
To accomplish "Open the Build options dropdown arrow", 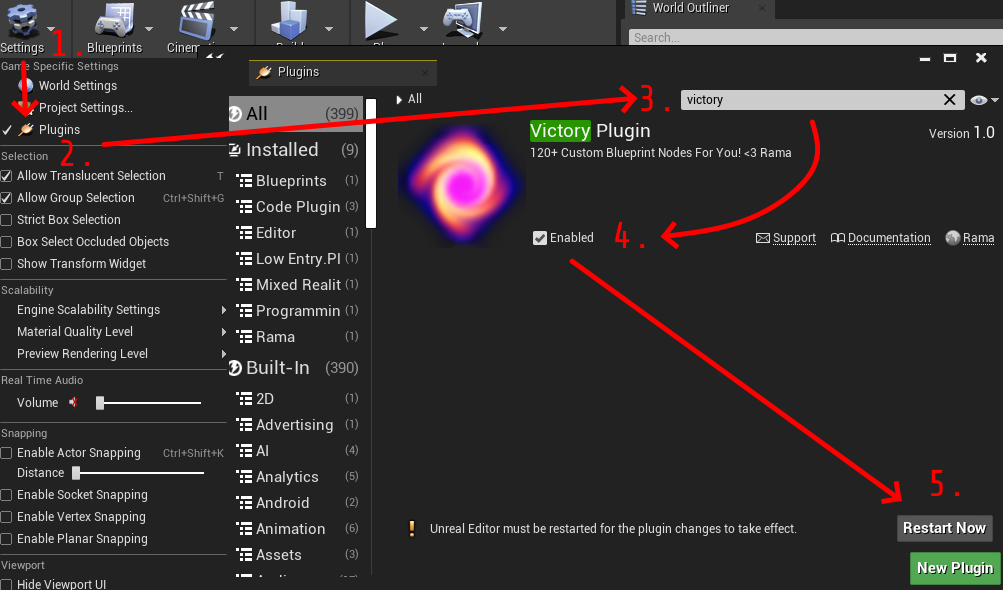I will click(x=329, y=29).
